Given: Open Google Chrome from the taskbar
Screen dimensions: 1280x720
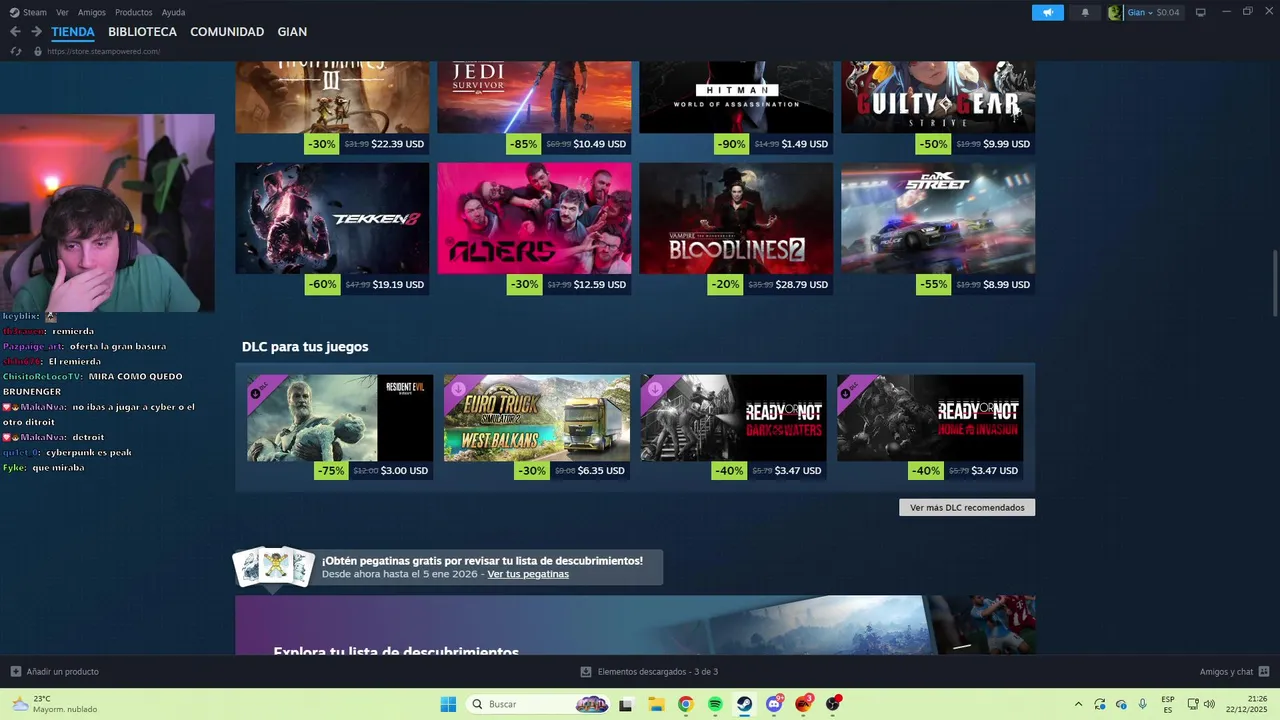Looking at the screenshot, I should coord(685,704).
